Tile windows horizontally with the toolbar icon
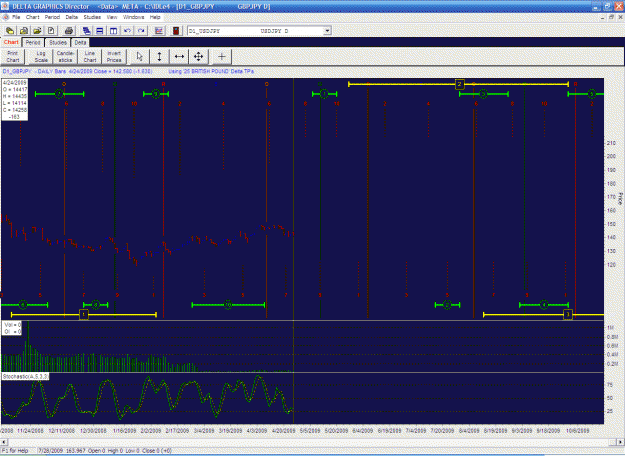The width and height of the screenshot is (625, 456). point(100,31)
